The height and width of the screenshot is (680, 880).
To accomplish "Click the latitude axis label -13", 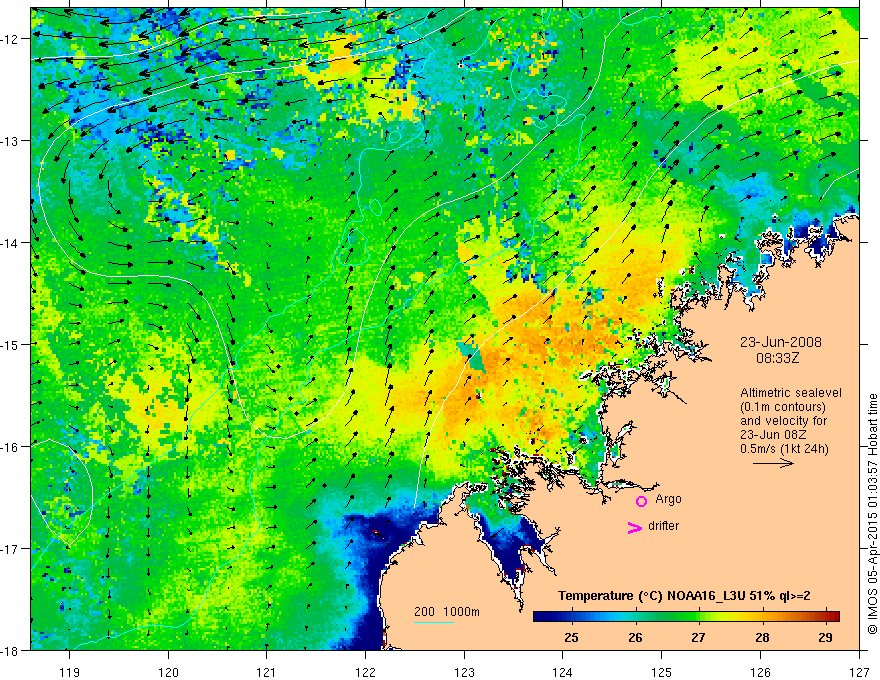I will coord(10,141).
